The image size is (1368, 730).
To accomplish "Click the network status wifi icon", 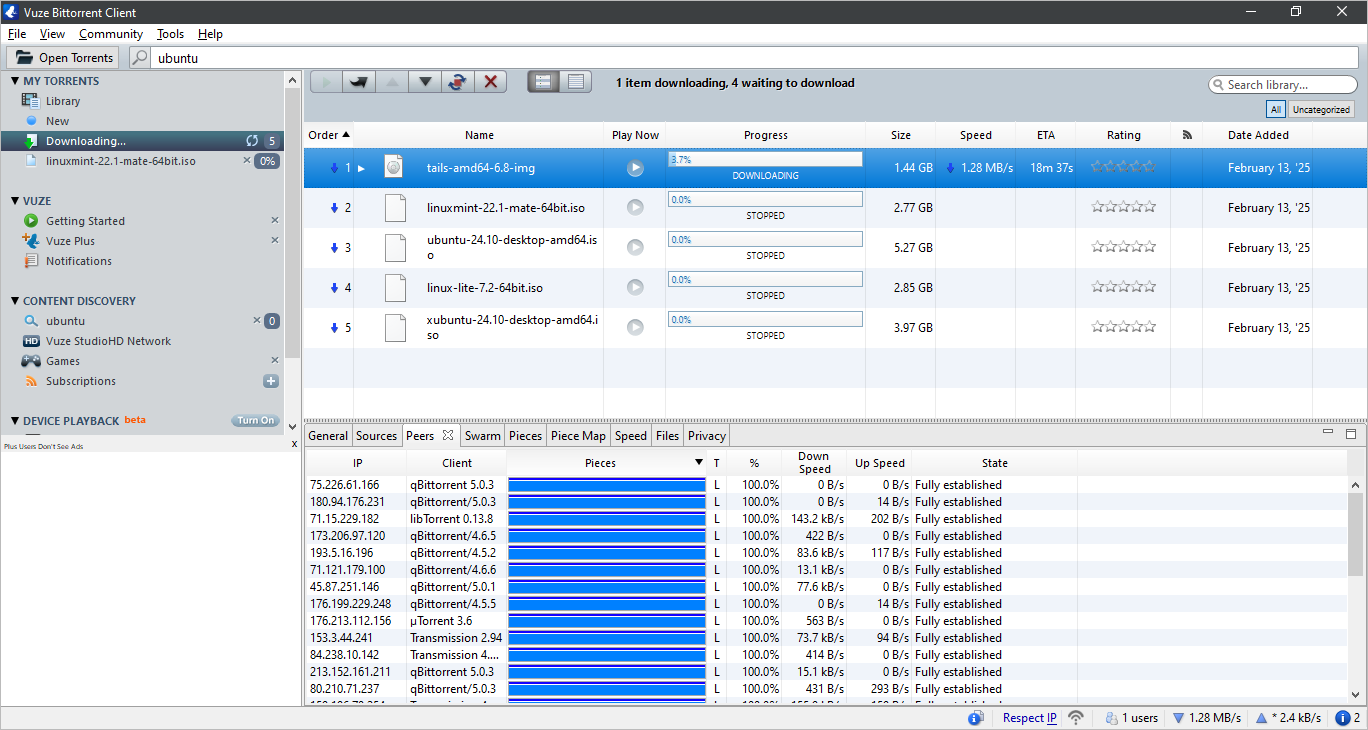I will click(1076, 718).
